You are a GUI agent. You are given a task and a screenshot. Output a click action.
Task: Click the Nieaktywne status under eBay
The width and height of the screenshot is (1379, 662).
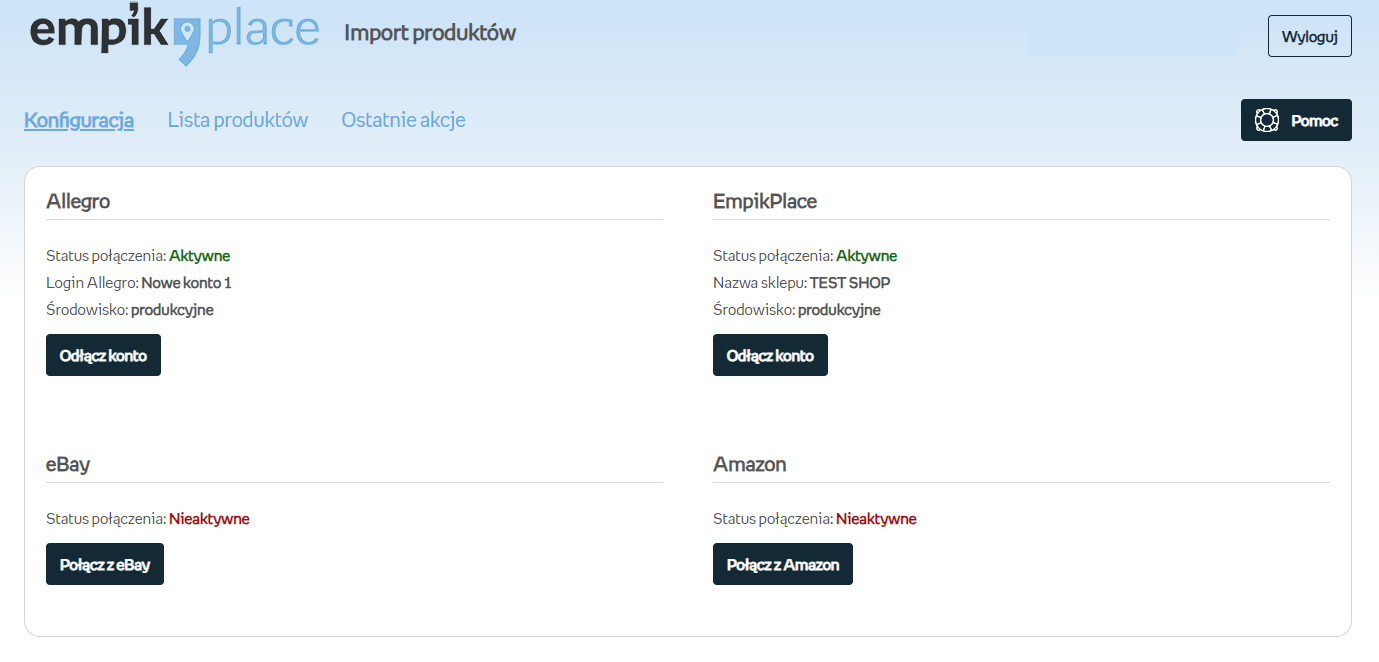[x=209, y=519]
